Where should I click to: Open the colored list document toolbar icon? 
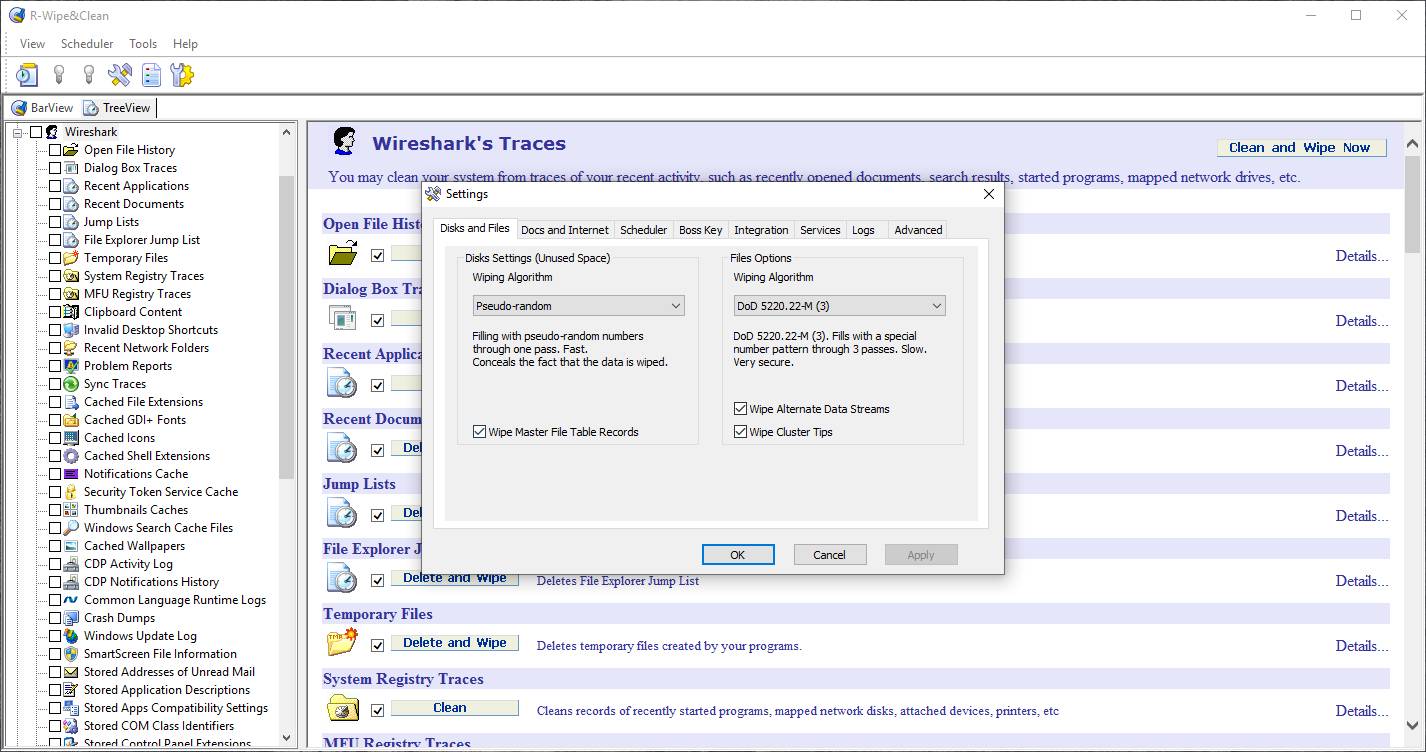pyautogui.click(x=151, y=75)
